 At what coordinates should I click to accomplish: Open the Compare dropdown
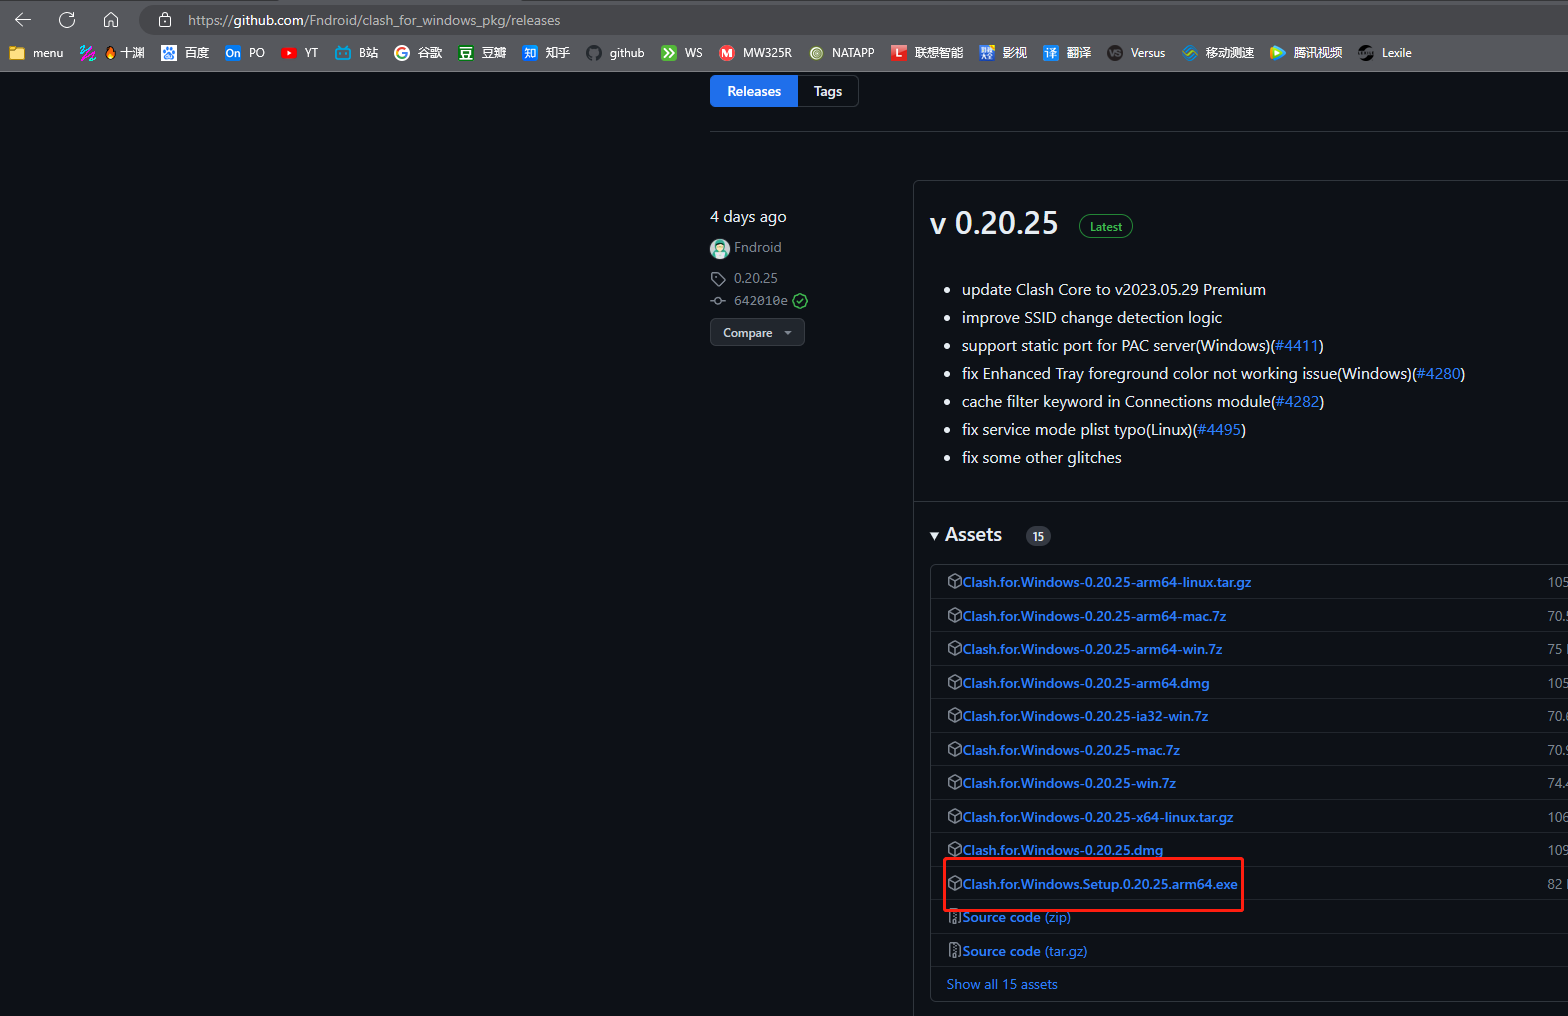click(757, 333)
